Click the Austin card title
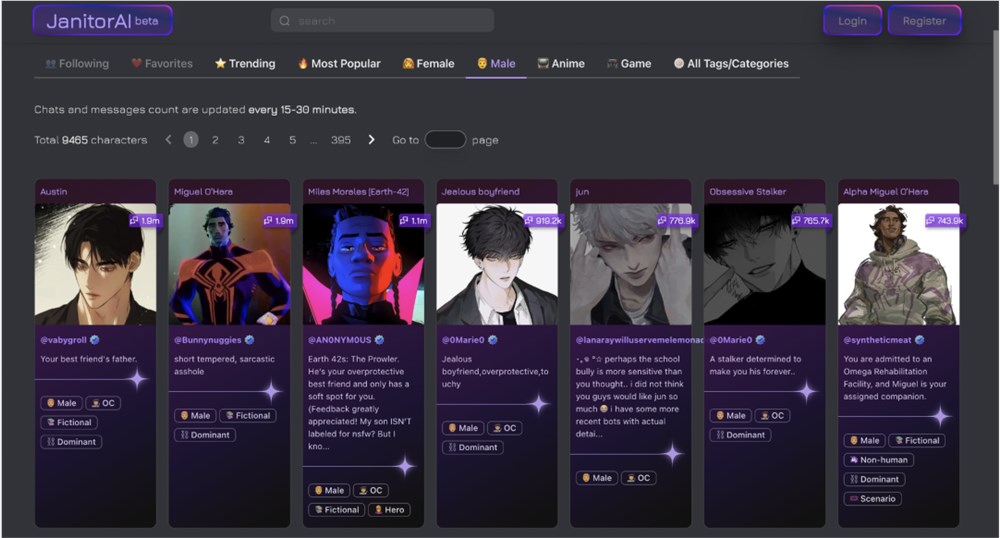The image size is (1000, 538). (x=54, y=191)
